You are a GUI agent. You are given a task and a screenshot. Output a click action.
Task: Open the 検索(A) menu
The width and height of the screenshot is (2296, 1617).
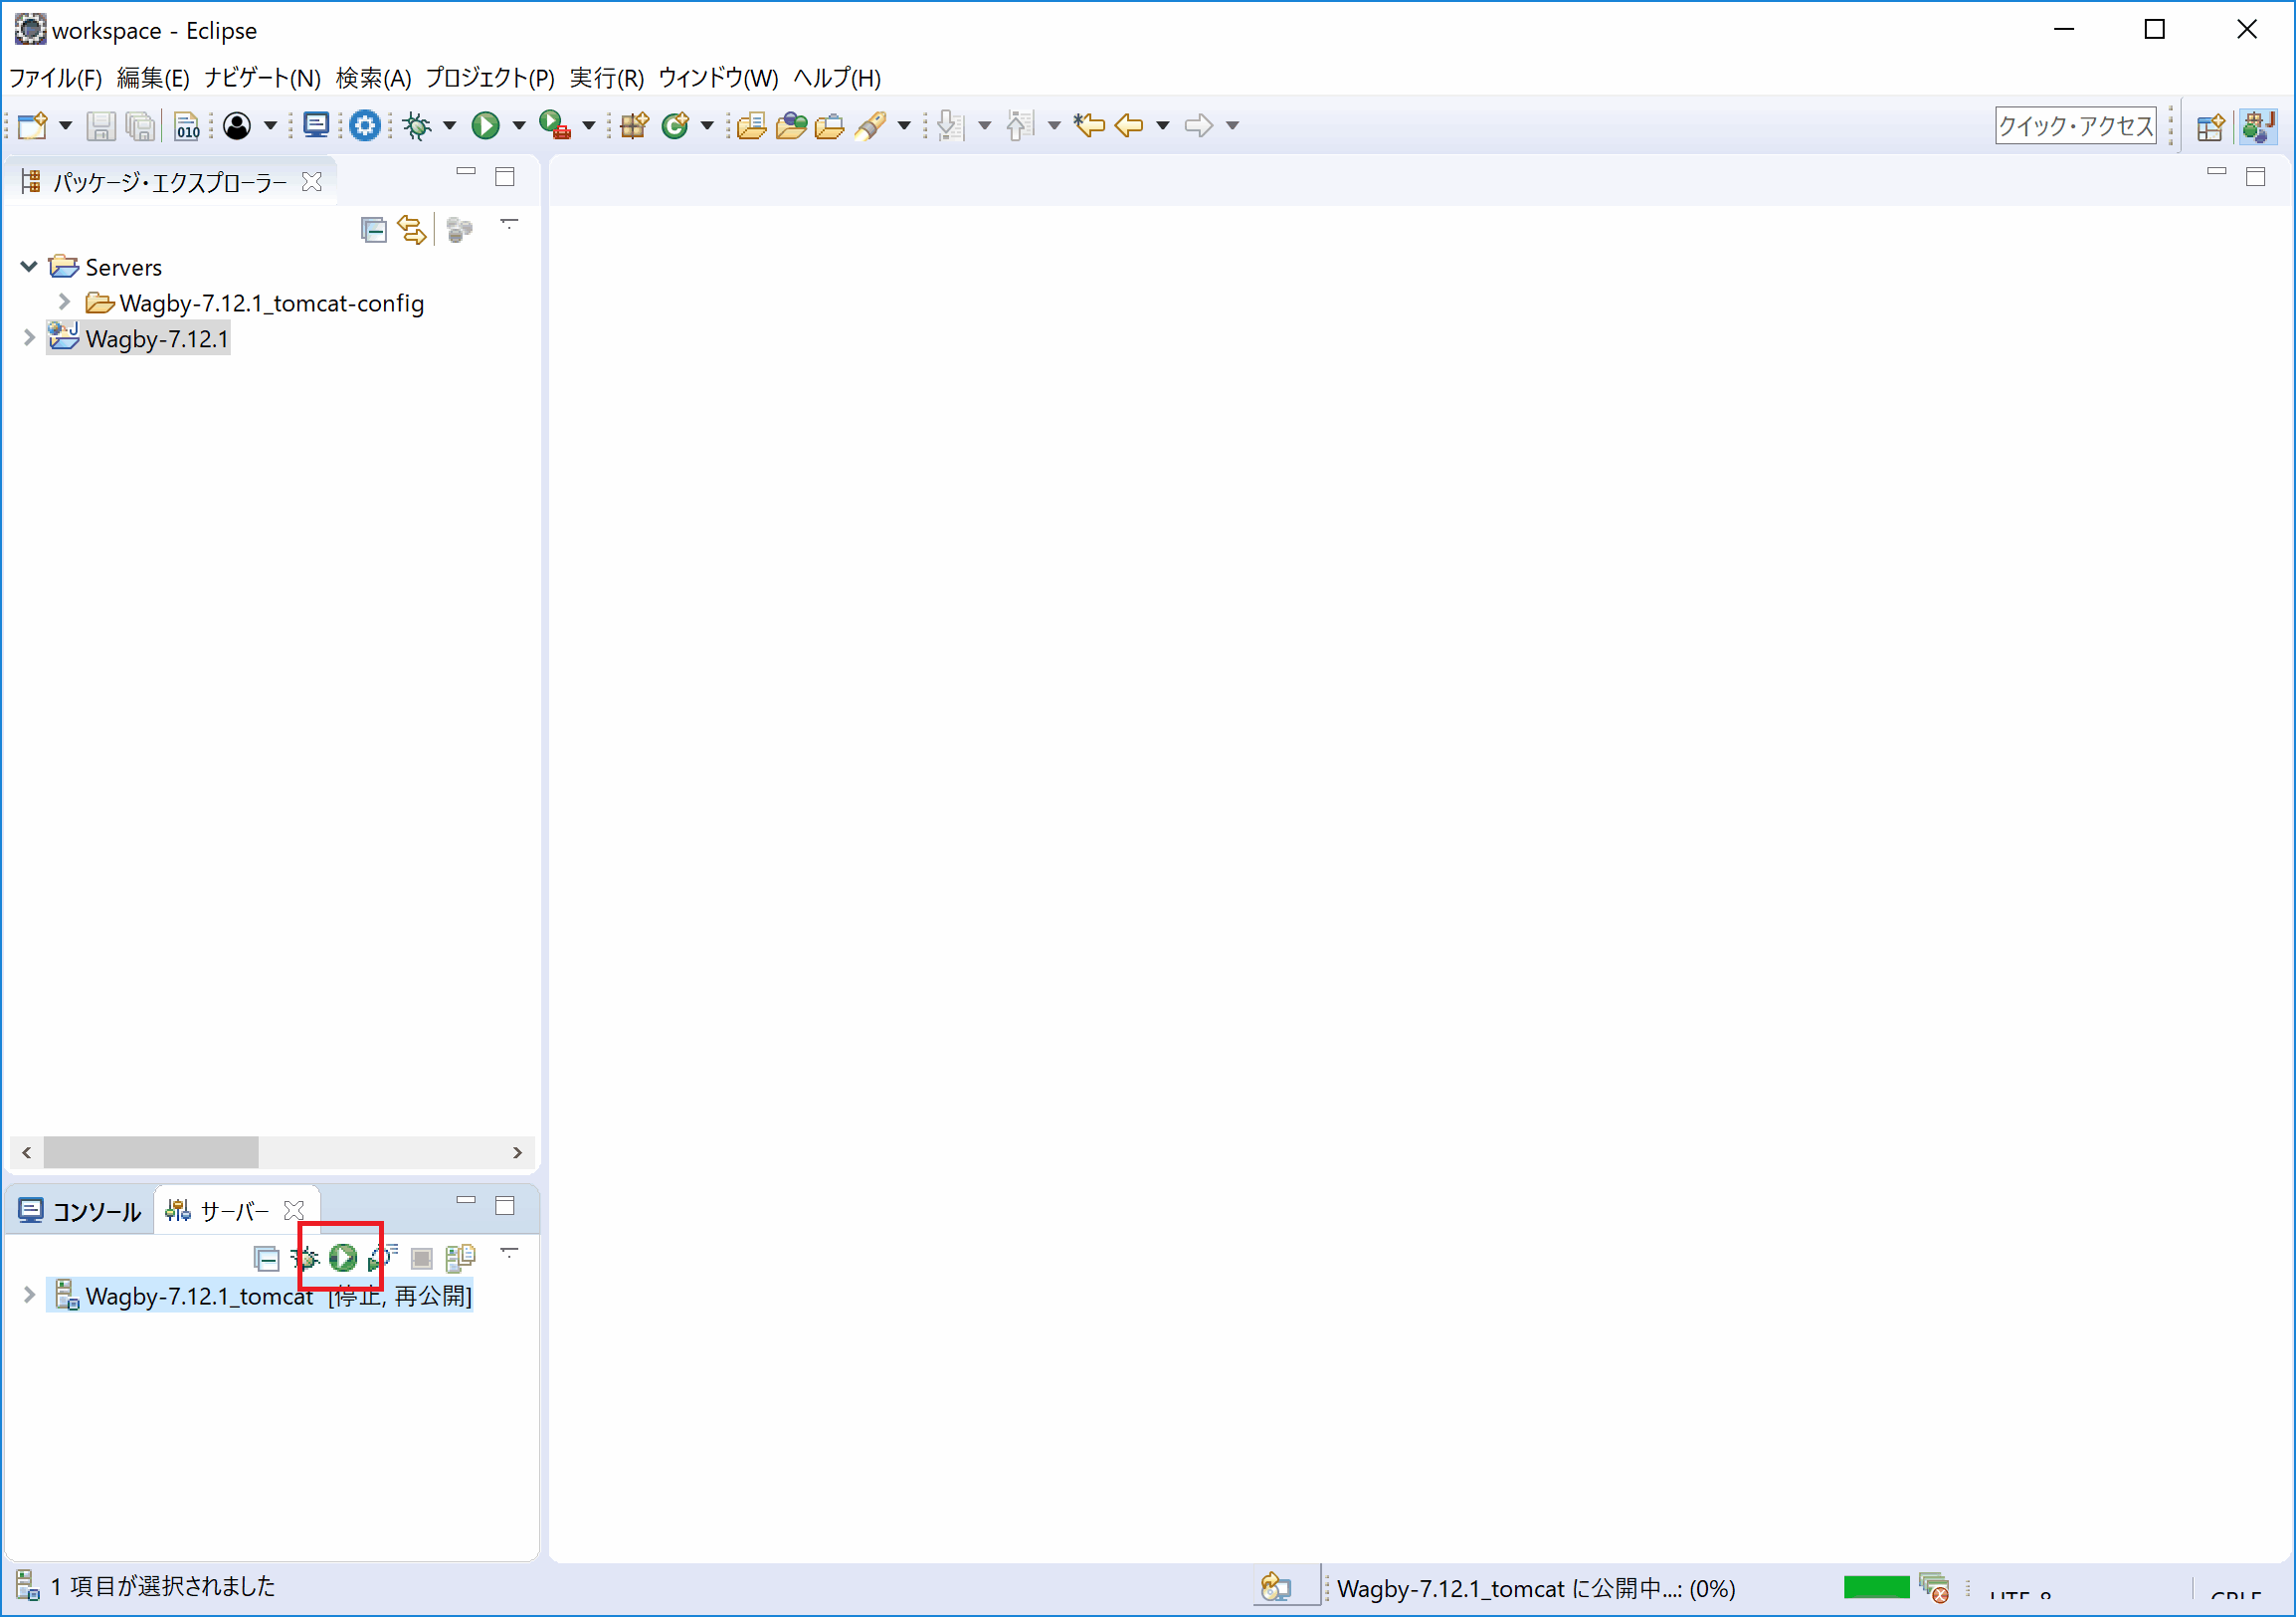click(374, 78)
